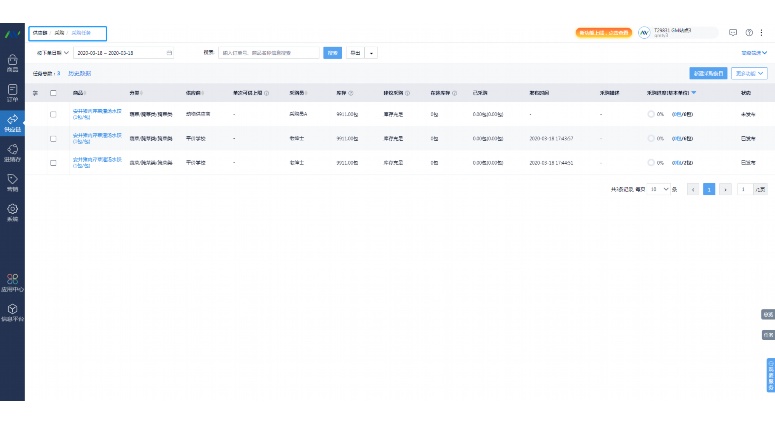Go to next page arrow in pagination

[725, 189]
